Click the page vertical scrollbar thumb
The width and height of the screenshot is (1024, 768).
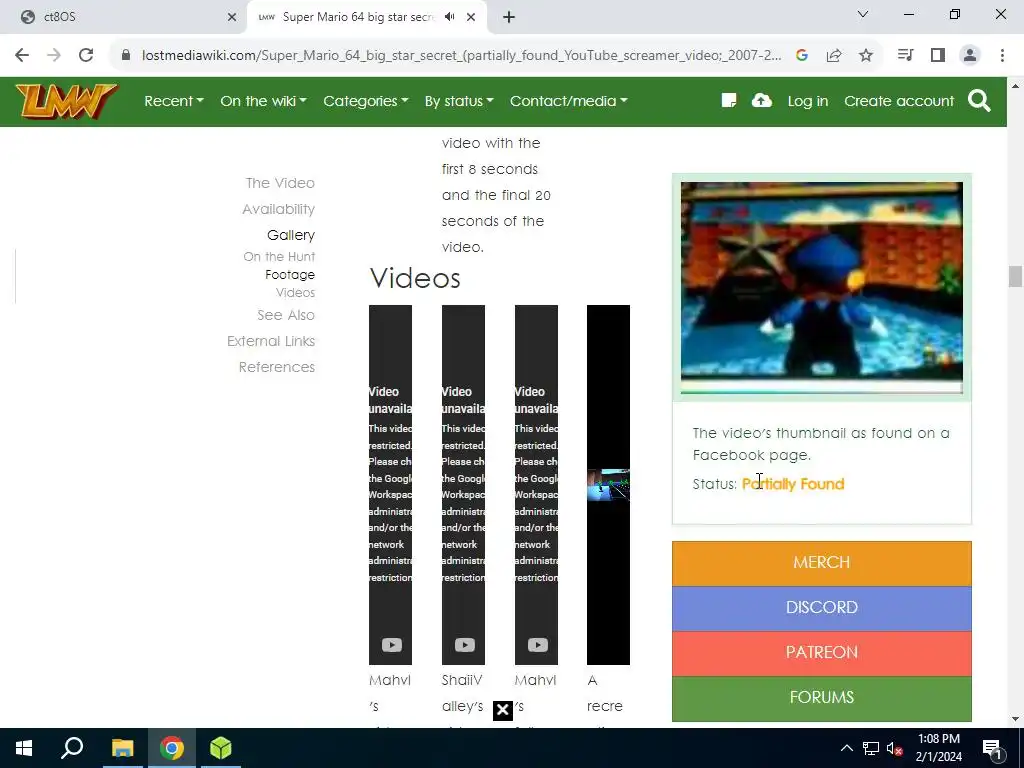1015,276
